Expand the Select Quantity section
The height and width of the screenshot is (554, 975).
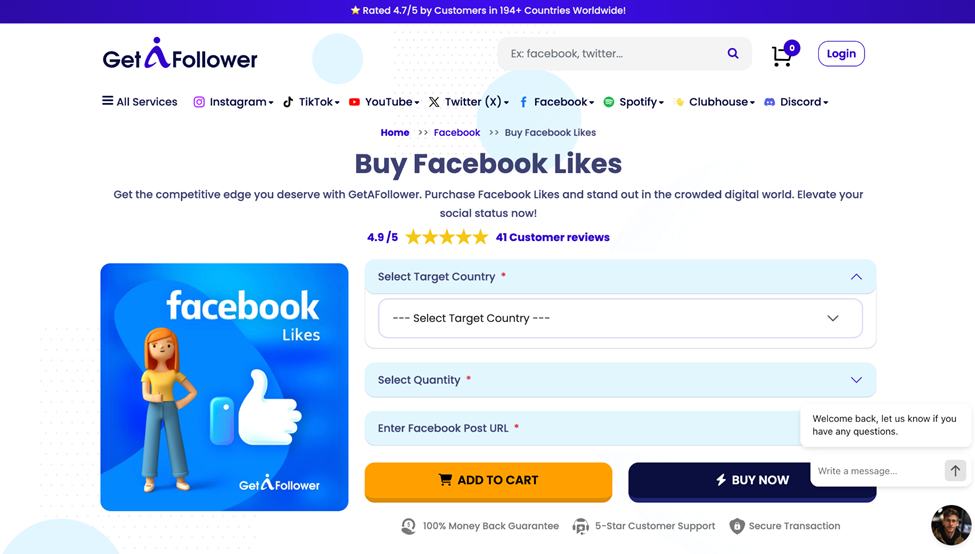click(x=856, y=380)
